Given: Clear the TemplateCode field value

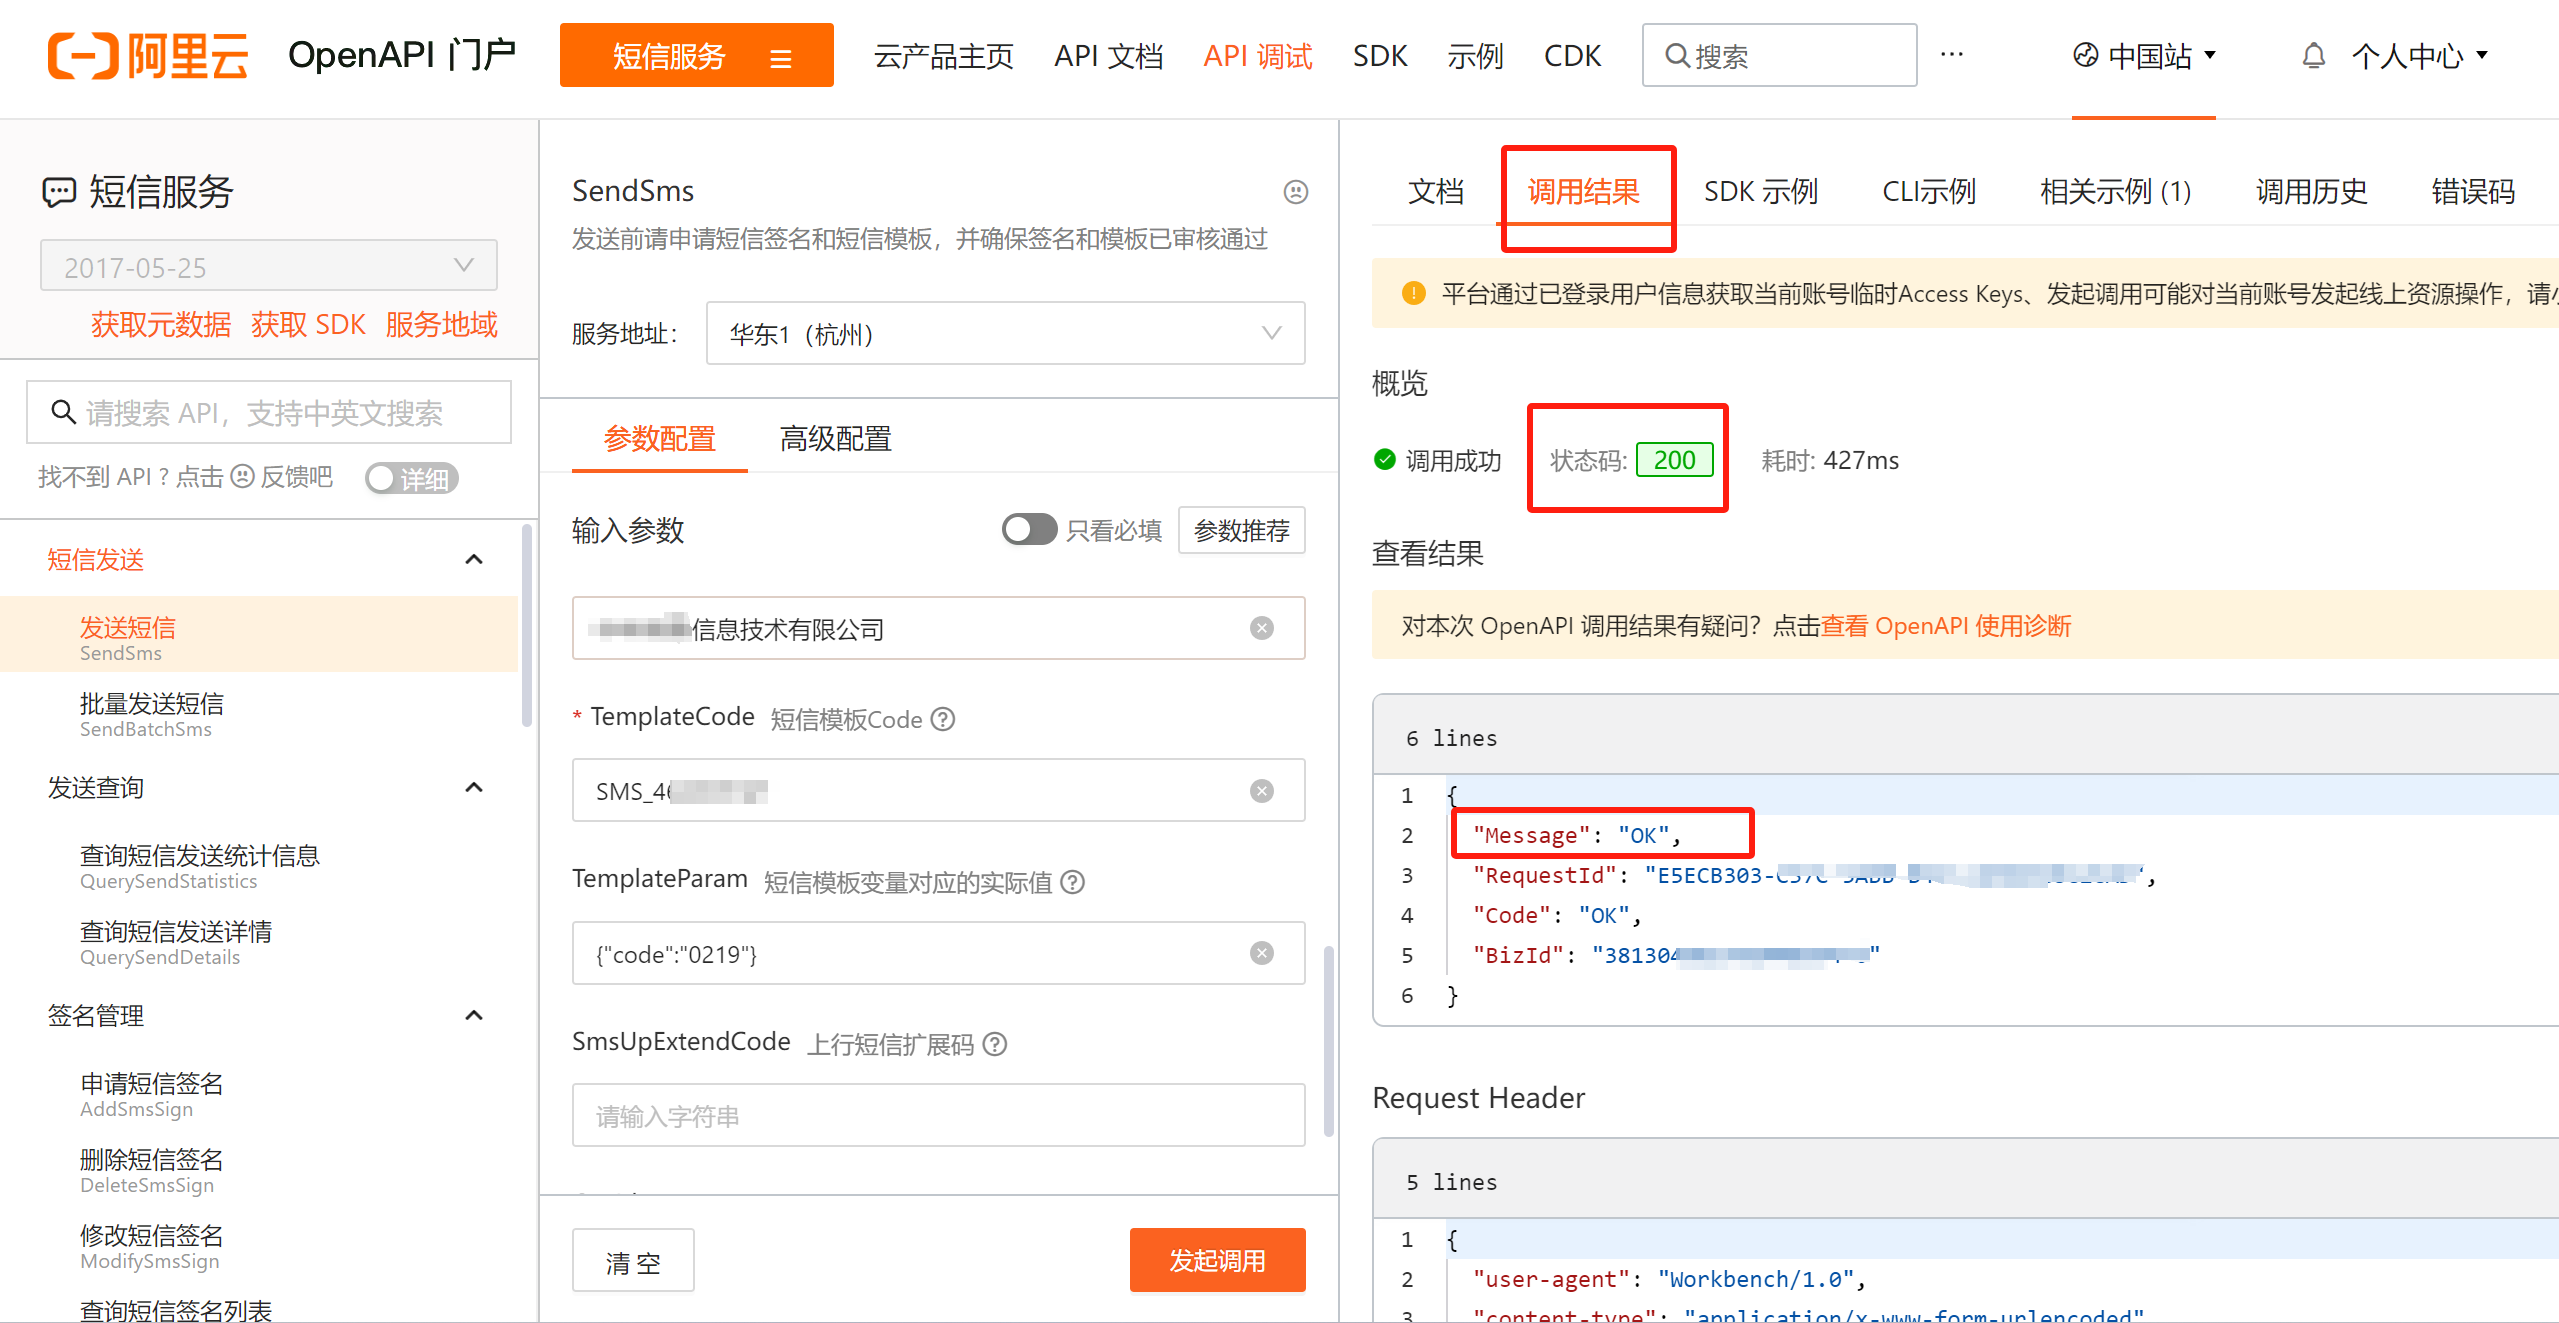Looking at the screenshot, I should point(1262,791).
